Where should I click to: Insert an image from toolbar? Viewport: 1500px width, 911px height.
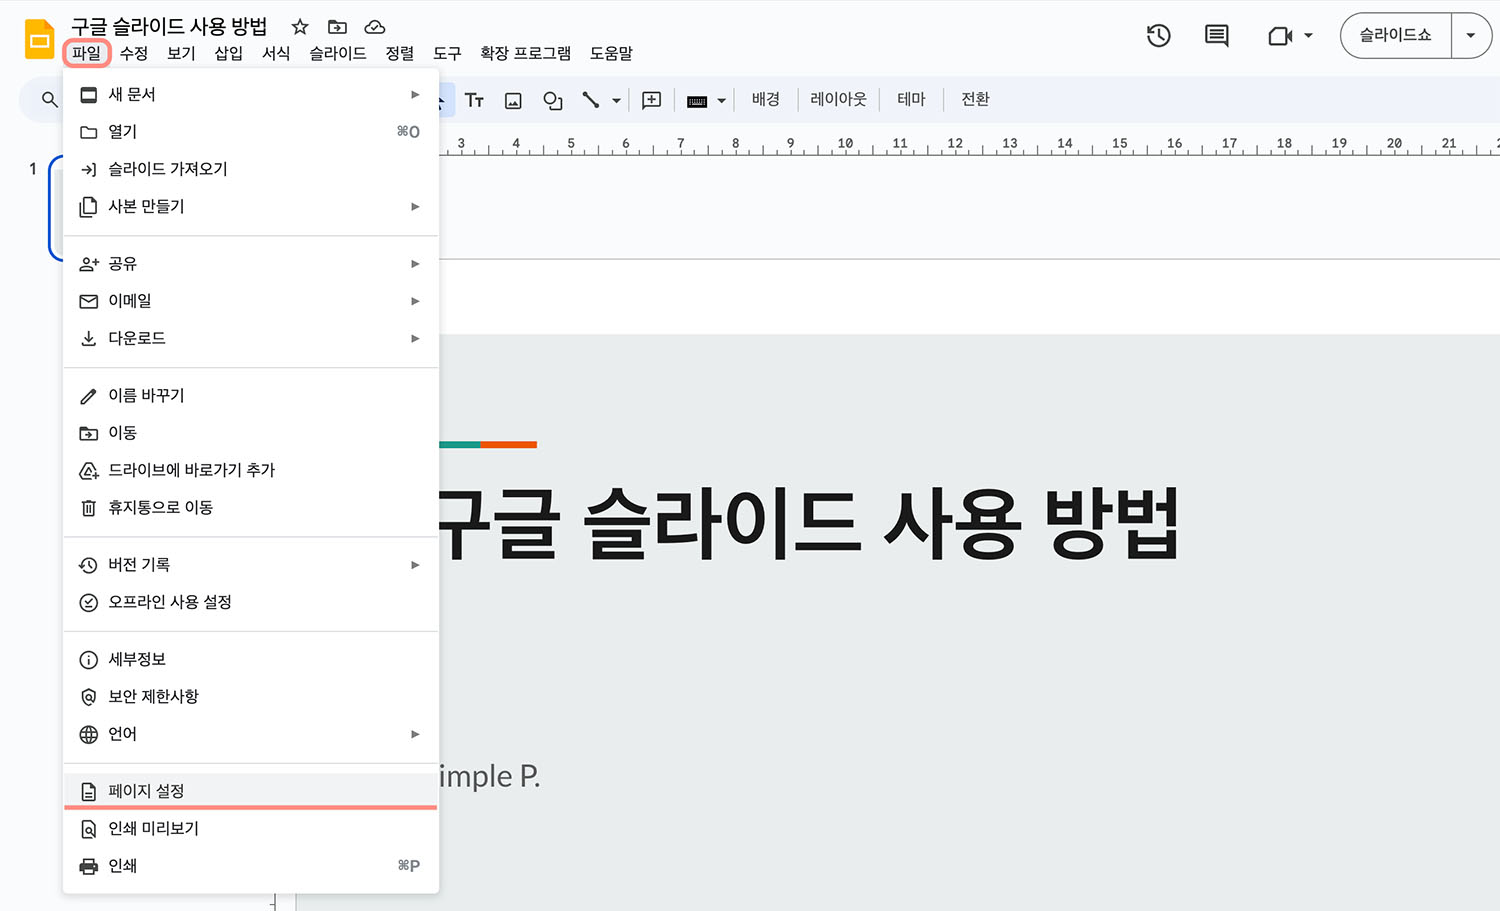pyautogui.click(x=513, y=100)
